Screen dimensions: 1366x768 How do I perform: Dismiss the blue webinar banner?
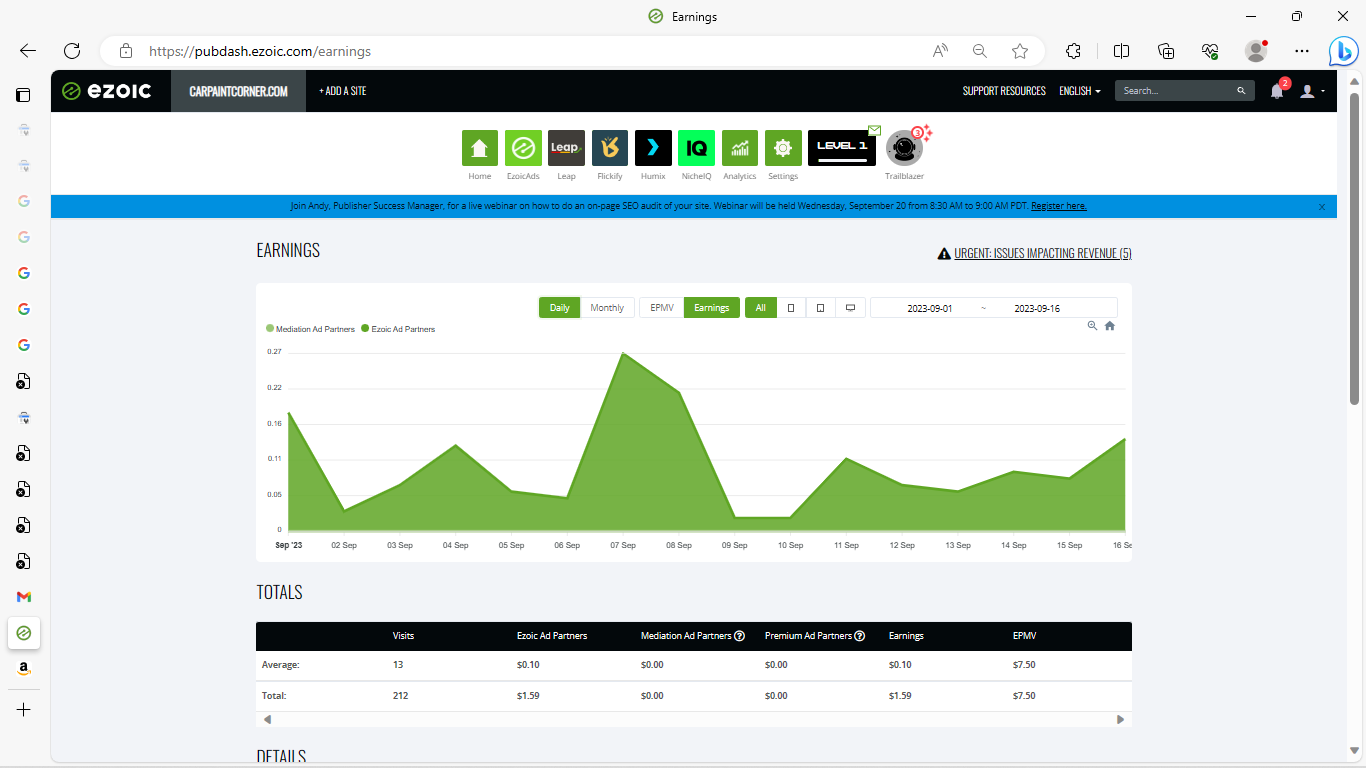[1322, 207]
